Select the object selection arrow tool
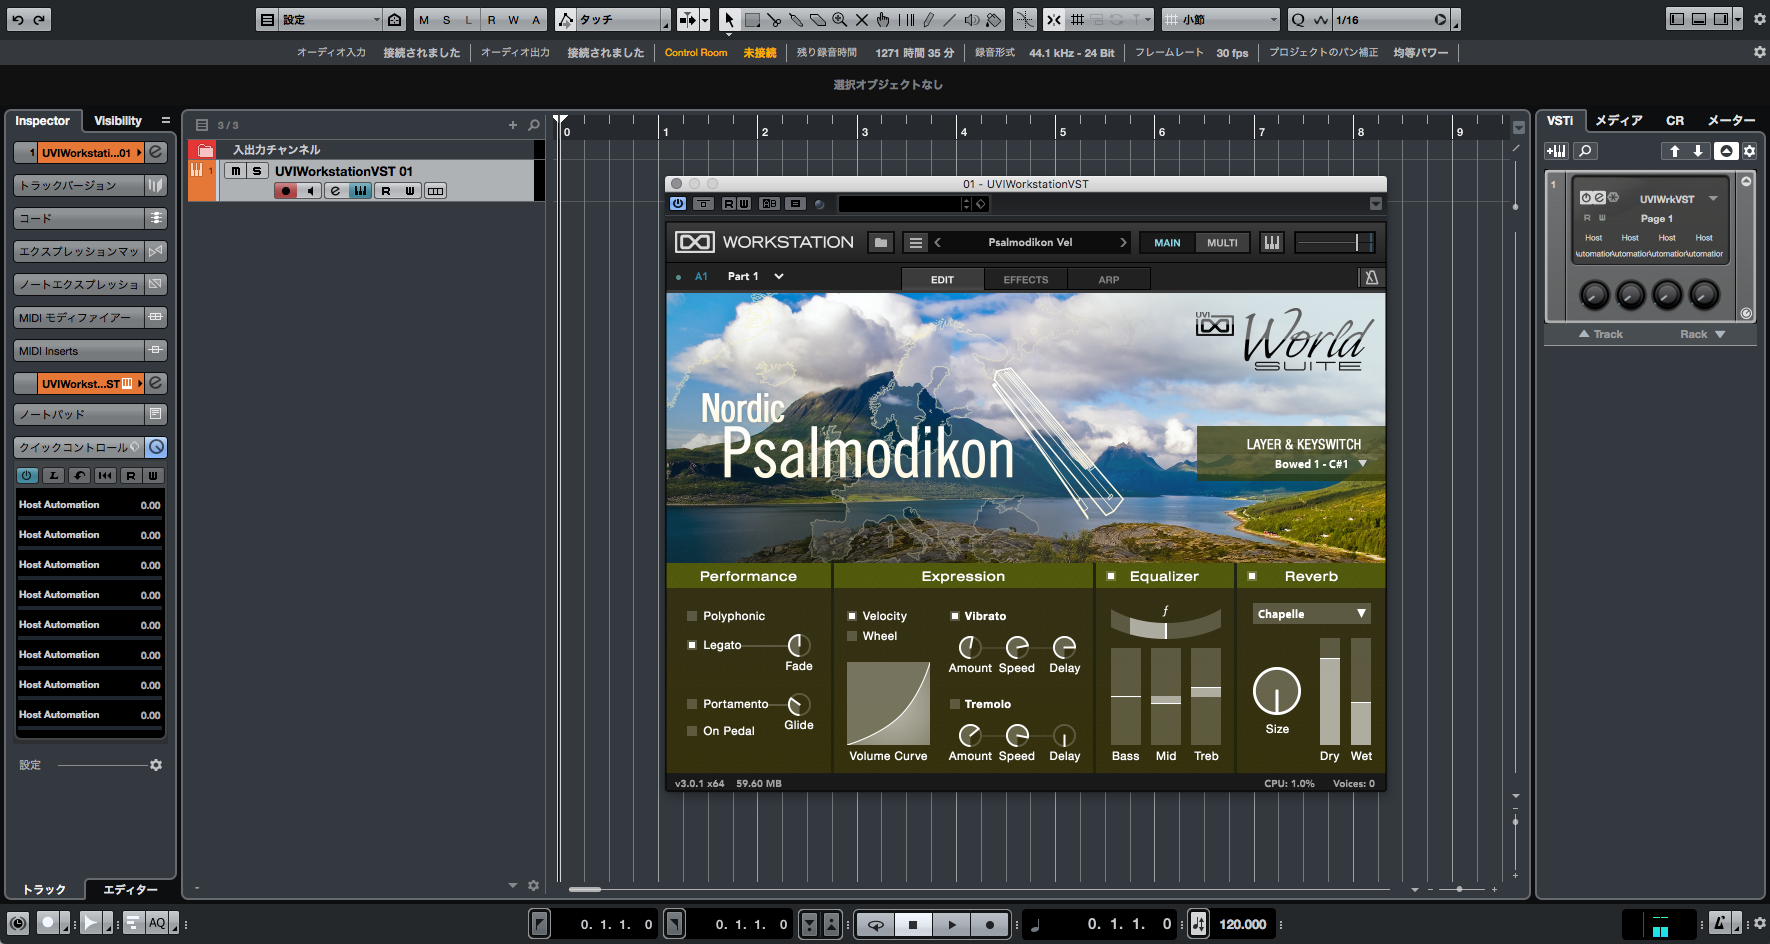The width and height of the screenshot is (1770, 944). pyautogui.click(x=729, y=19)
